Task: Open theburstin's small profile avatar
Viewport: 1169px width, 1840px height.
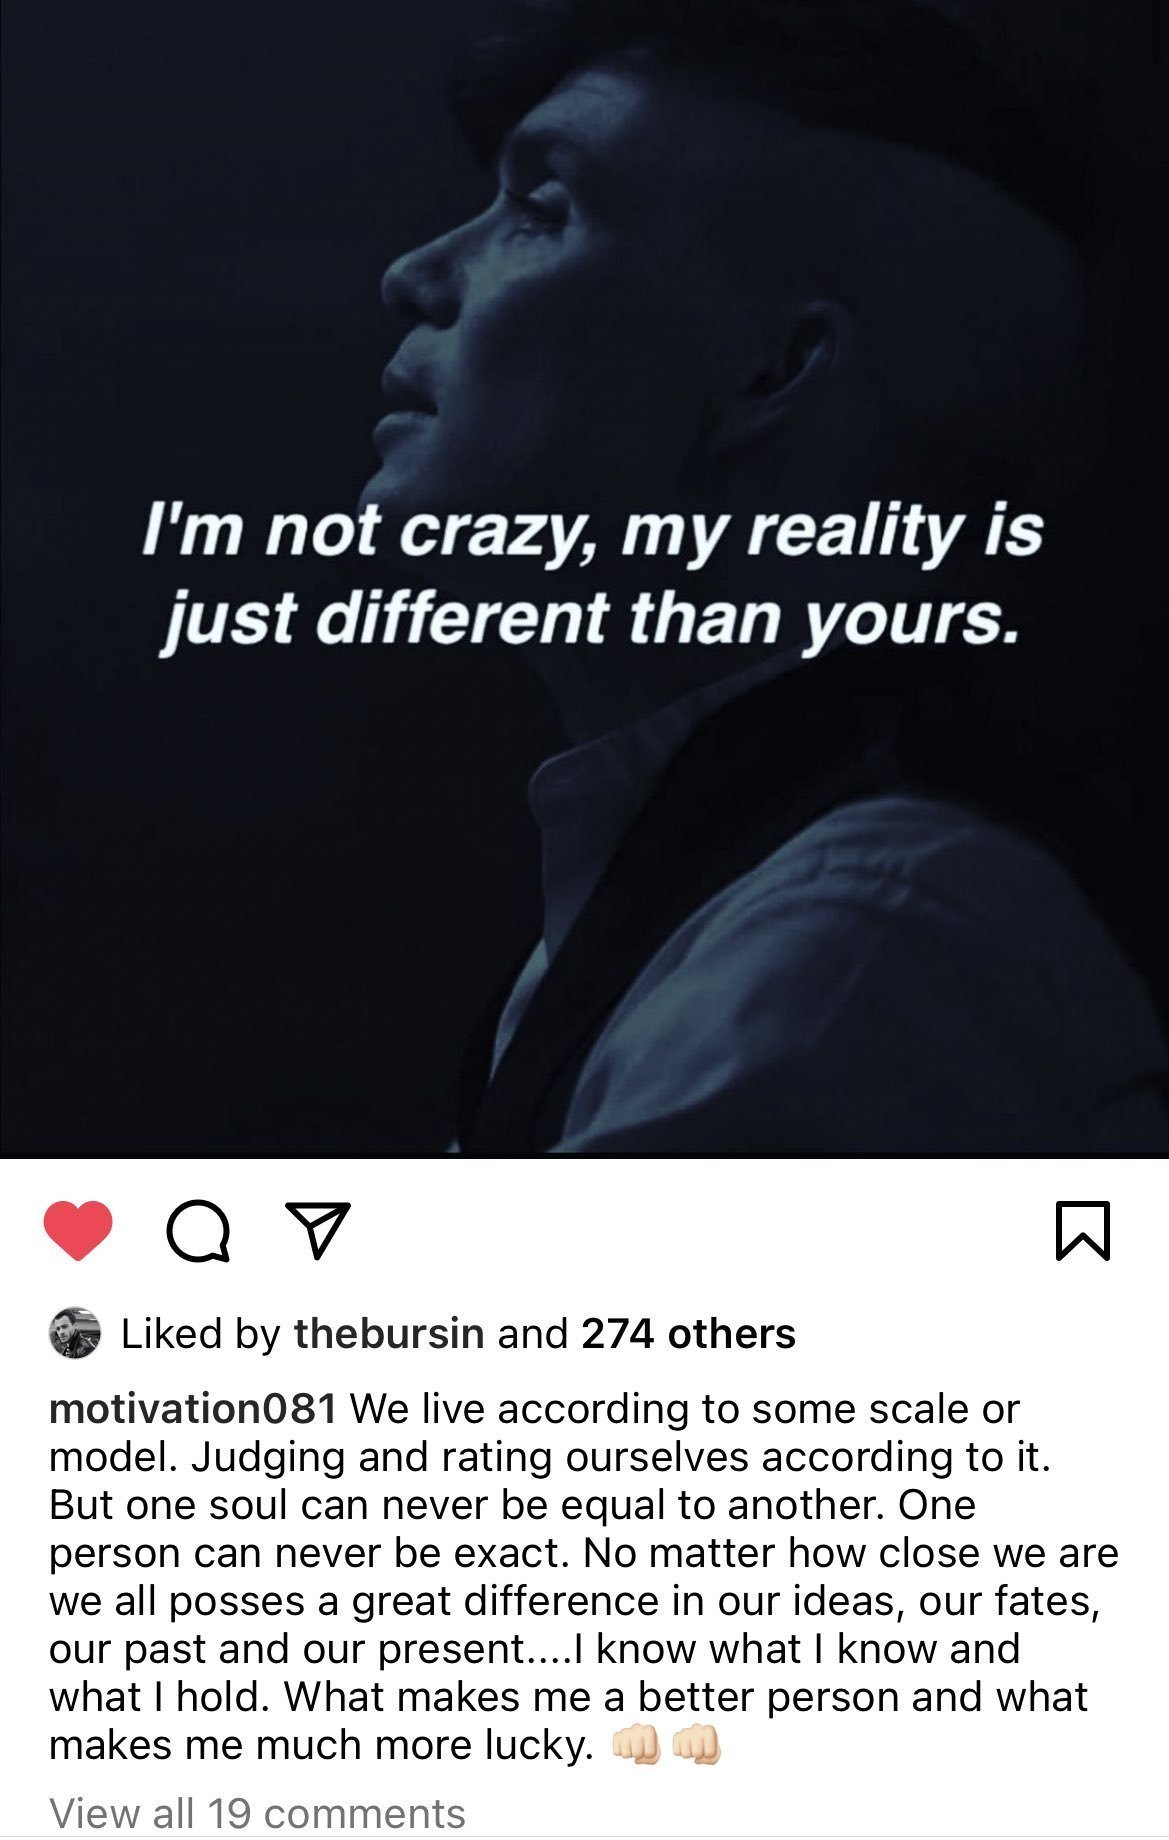Action: point(75,1333)
